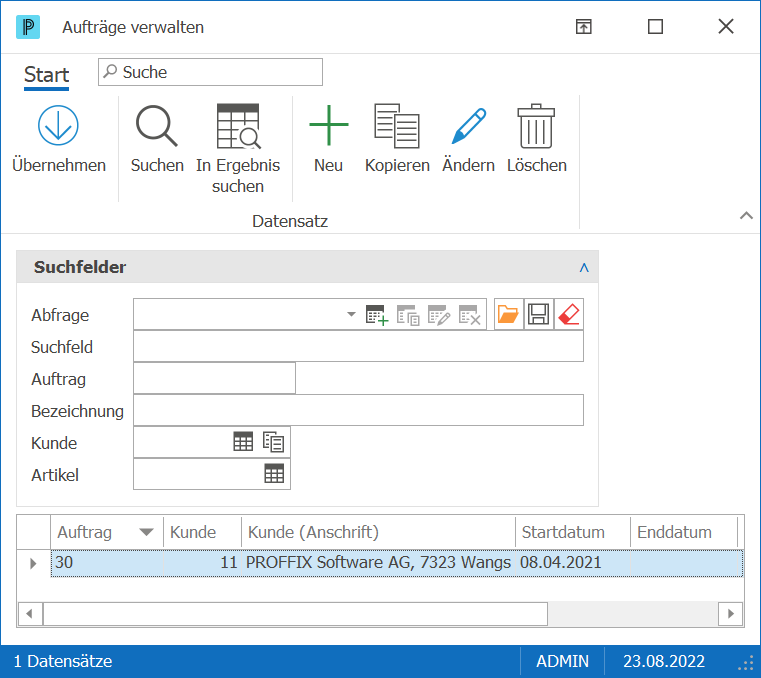Click the horizontal scrollbar thumb
The width and height of the screenshot is (761, 678).
click(295, 614)
